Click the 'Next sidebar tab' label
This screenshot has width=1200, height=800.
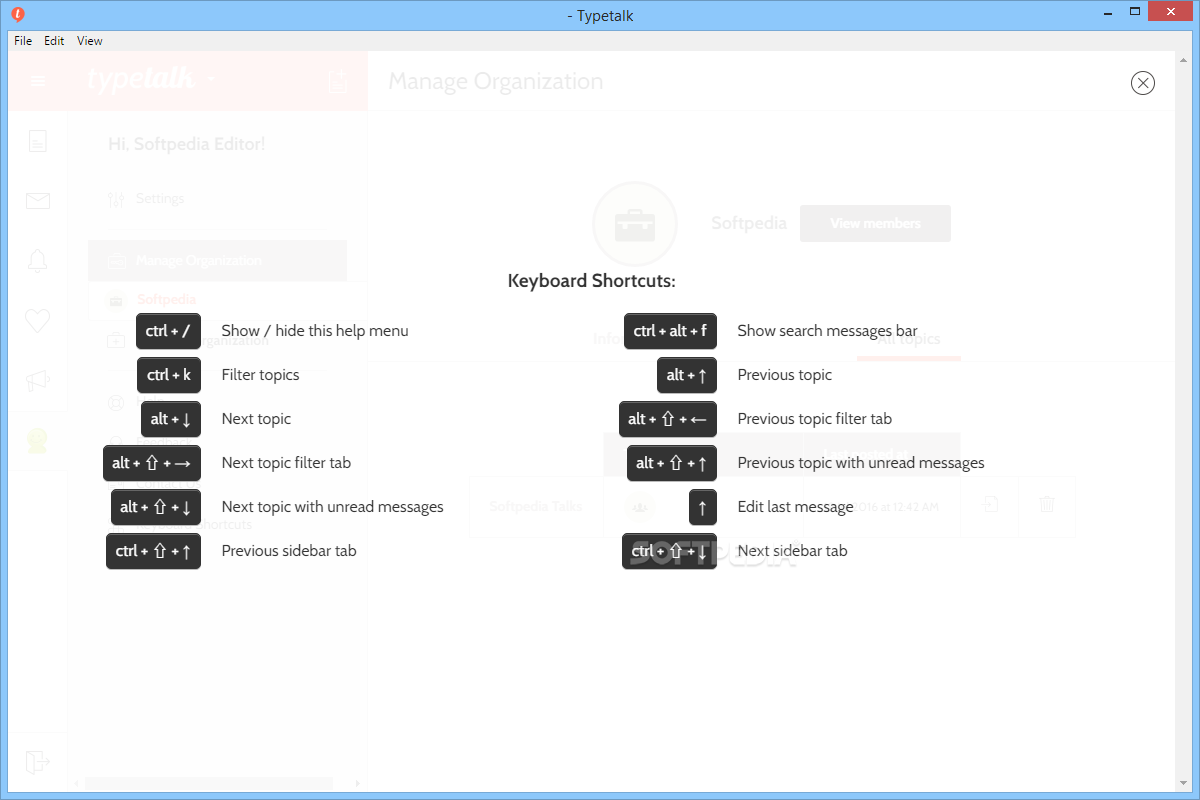[x=792, y=551]
